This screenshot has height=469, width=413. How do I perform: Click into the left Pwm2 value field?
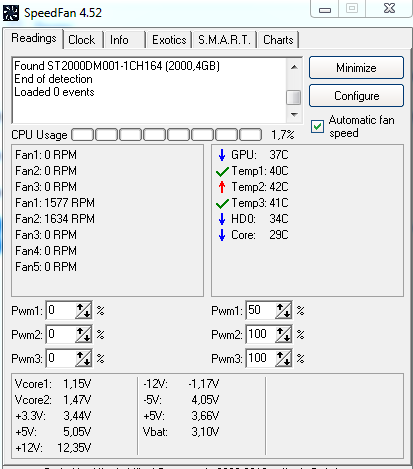[61, 335]
